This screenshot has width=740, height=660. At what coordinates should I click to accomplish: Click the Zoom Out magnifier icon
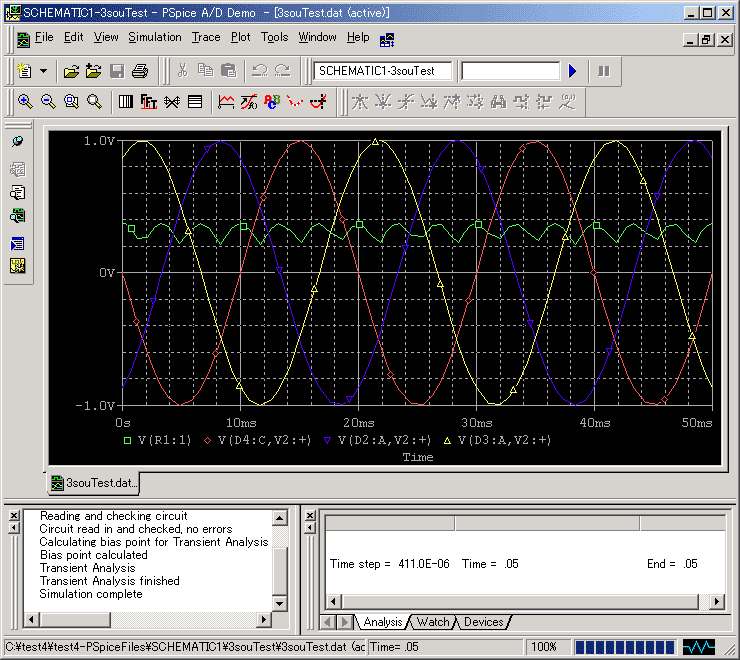coord(48,101)
